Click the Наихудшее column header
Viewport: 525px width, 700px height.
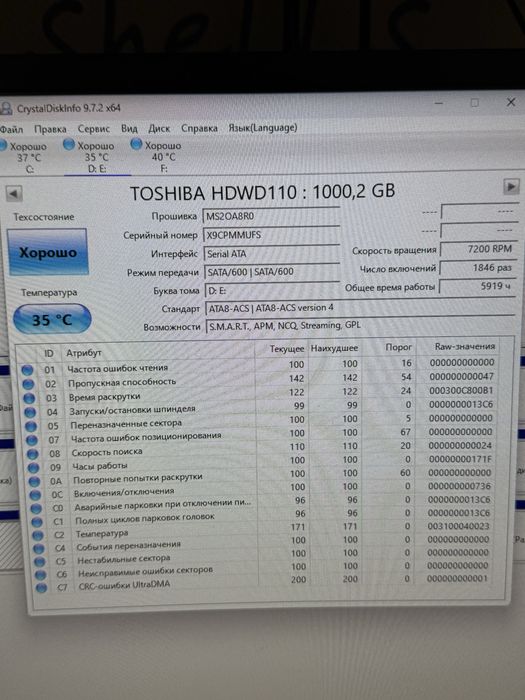(334, 348)
